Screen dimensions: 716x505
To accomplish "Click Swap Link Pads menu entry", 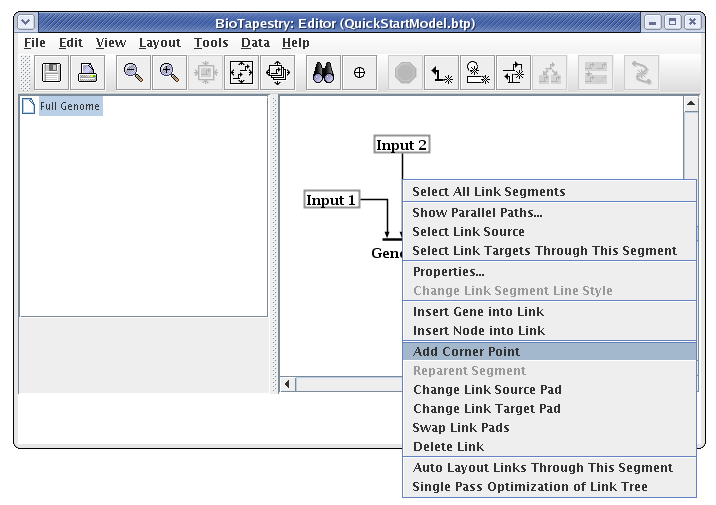I will 461,428.
